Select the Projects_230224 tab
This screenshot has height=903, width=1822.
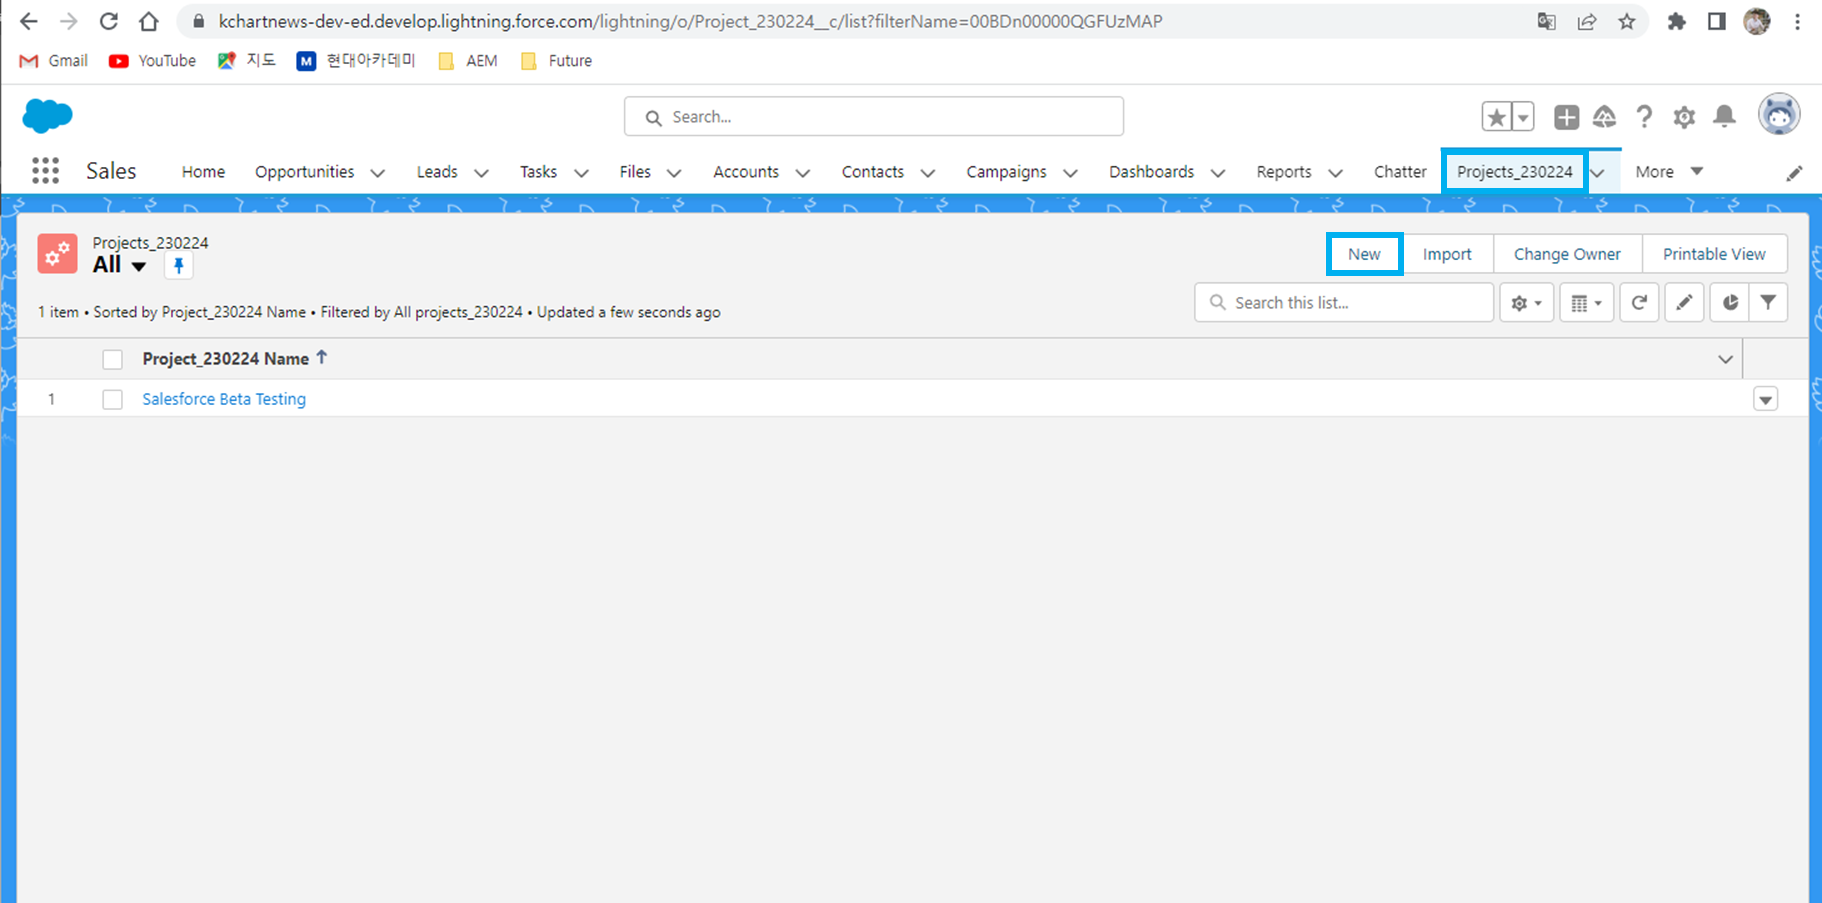[1514, 172]
